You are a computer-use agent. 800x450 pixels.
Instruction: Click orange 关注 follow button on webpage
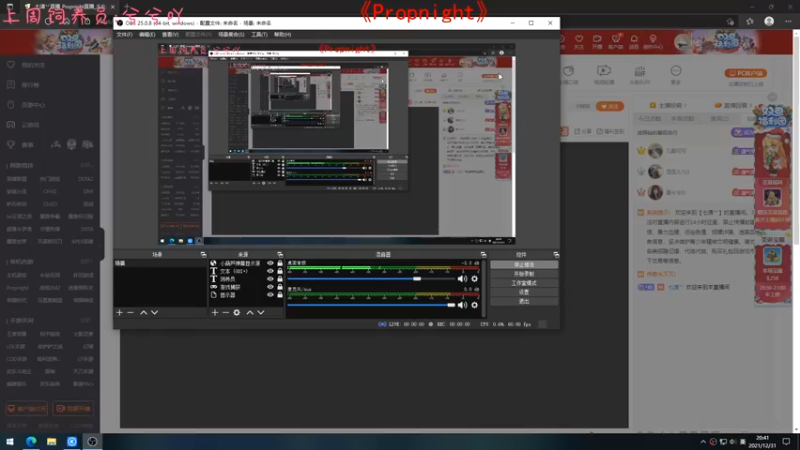[x=610, y=106]
